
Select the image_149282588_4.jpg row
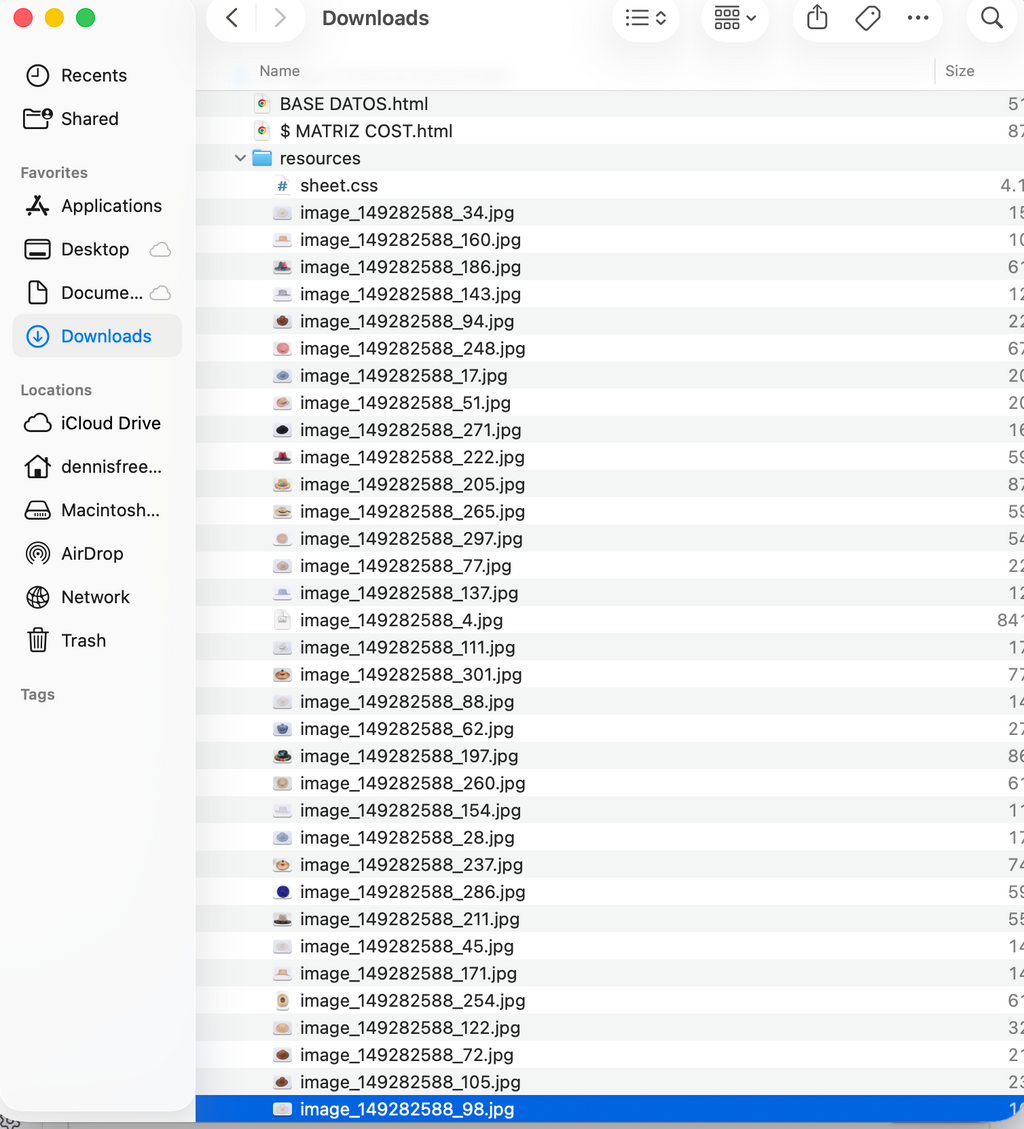(x=609, y=620)
